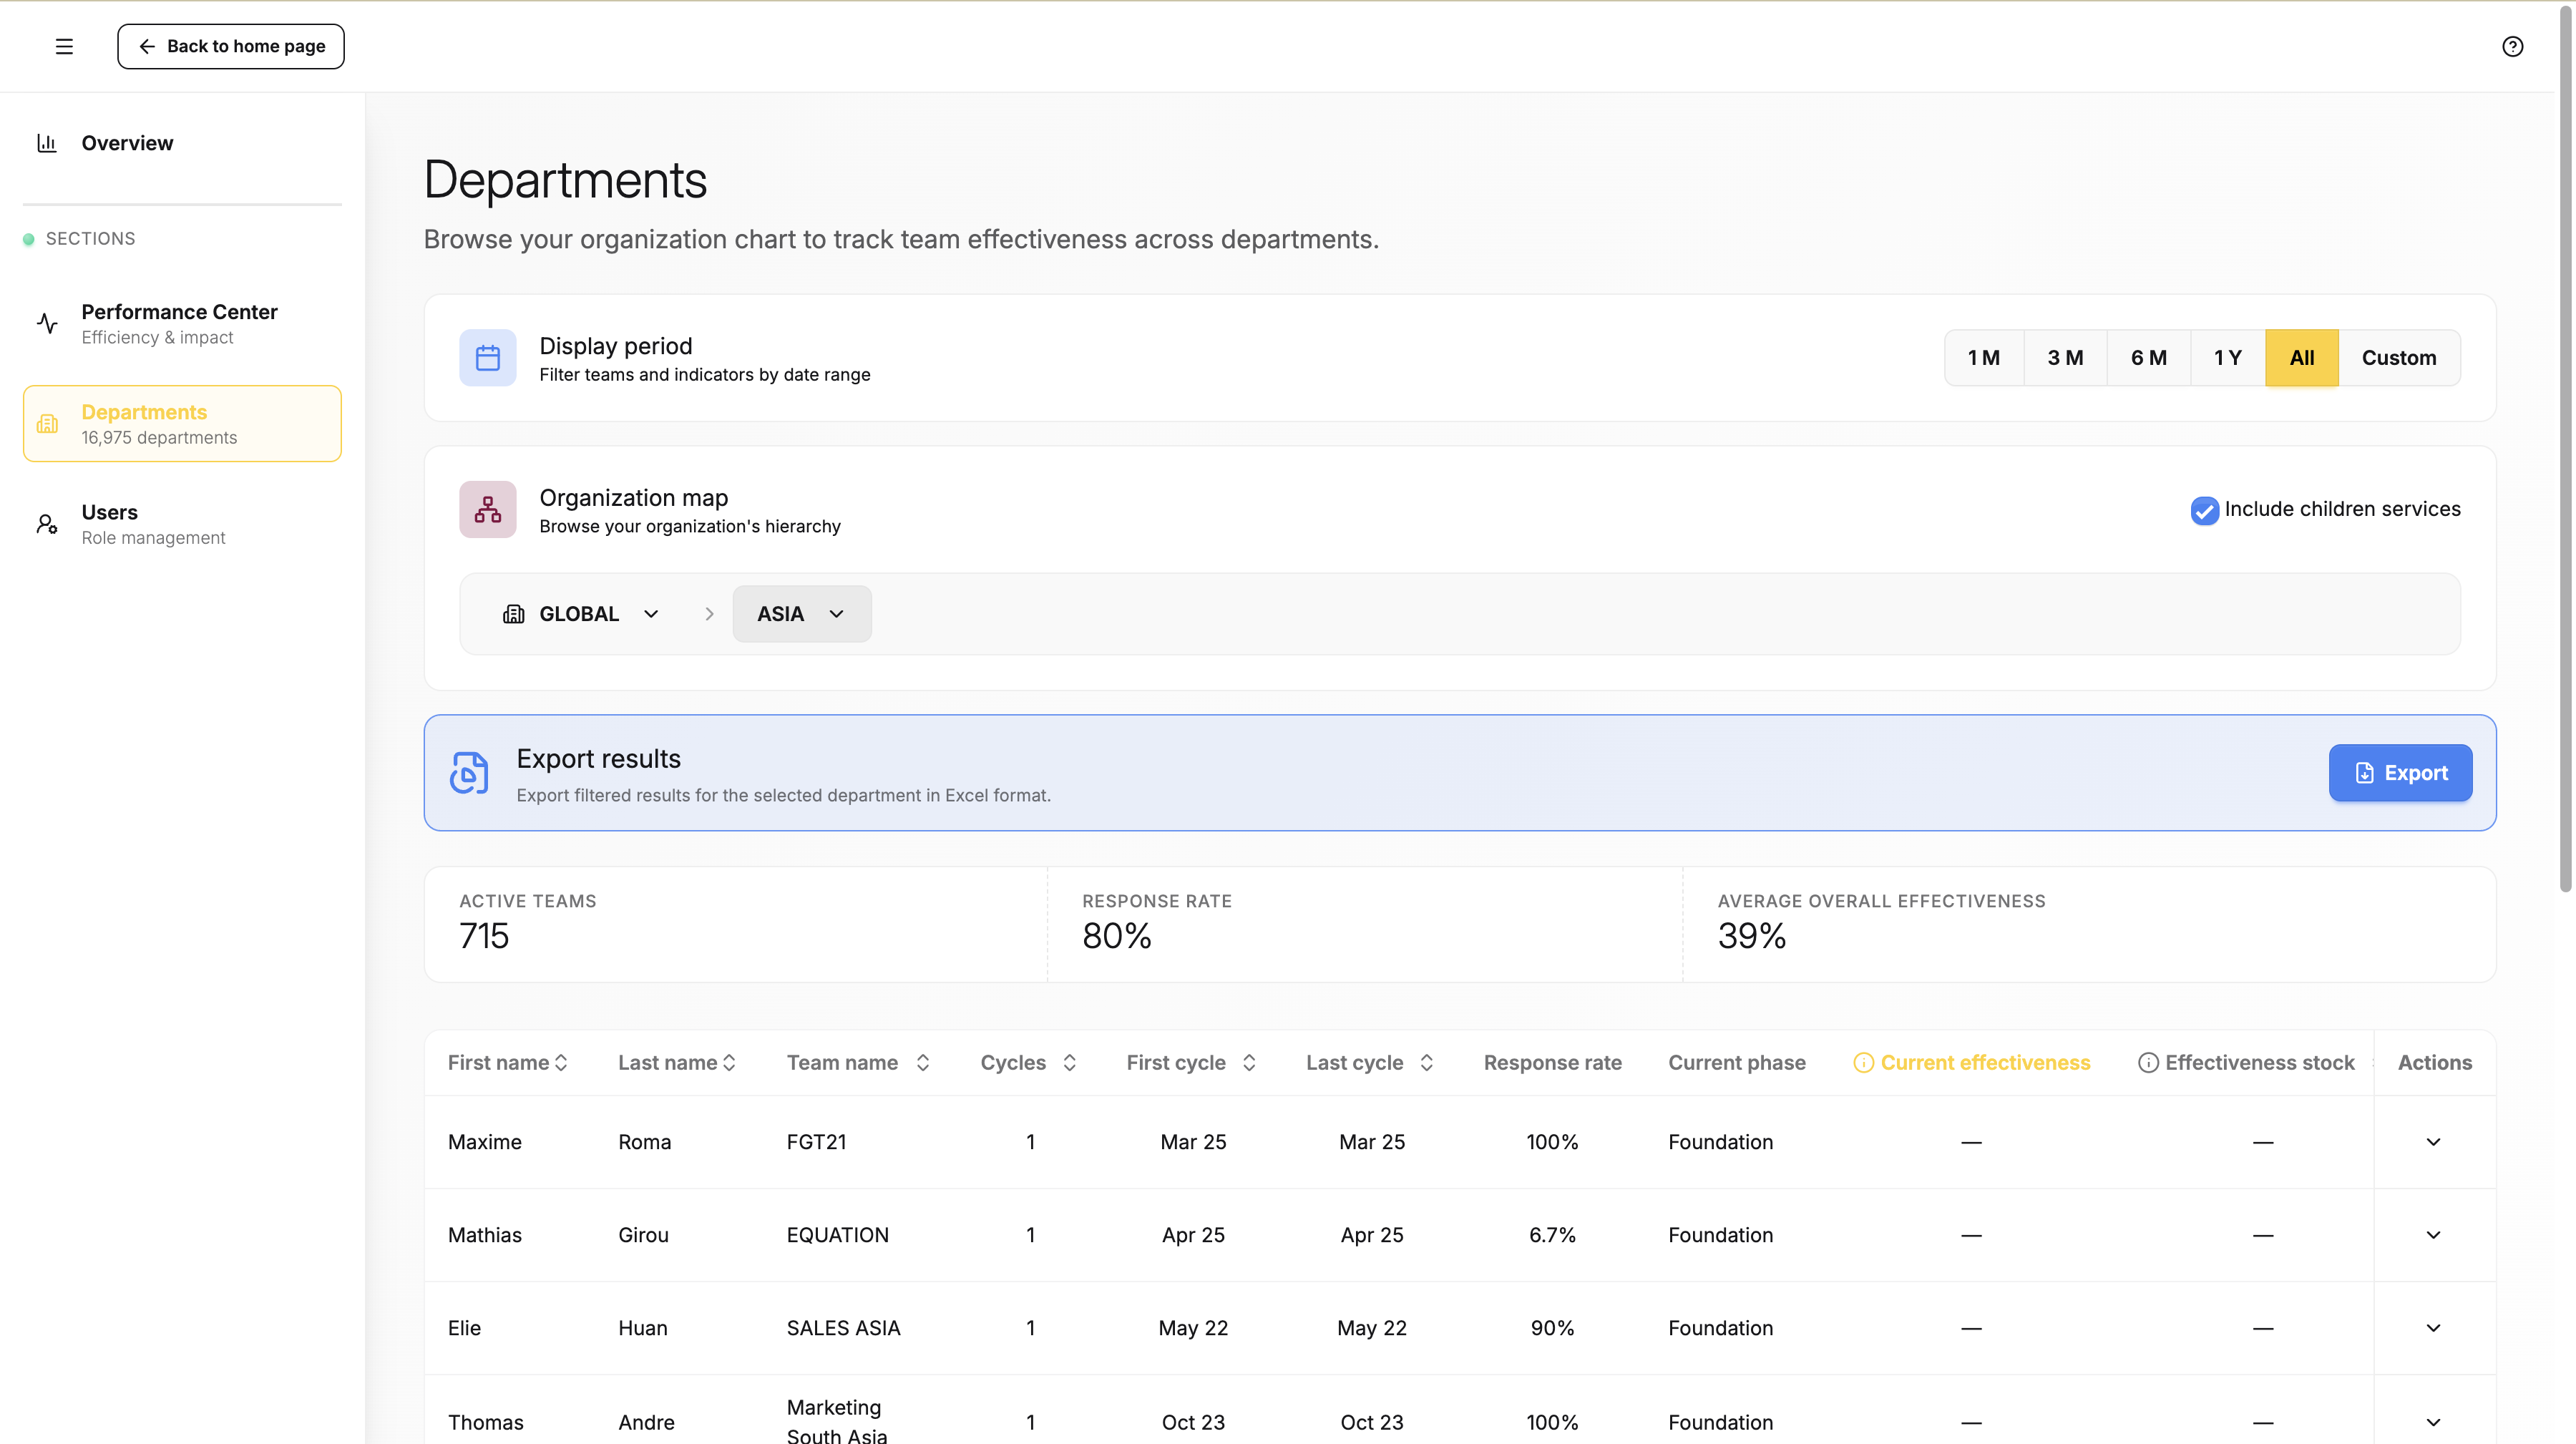Open Departments section in sidebar
2576x1444 pixels.
182,424
